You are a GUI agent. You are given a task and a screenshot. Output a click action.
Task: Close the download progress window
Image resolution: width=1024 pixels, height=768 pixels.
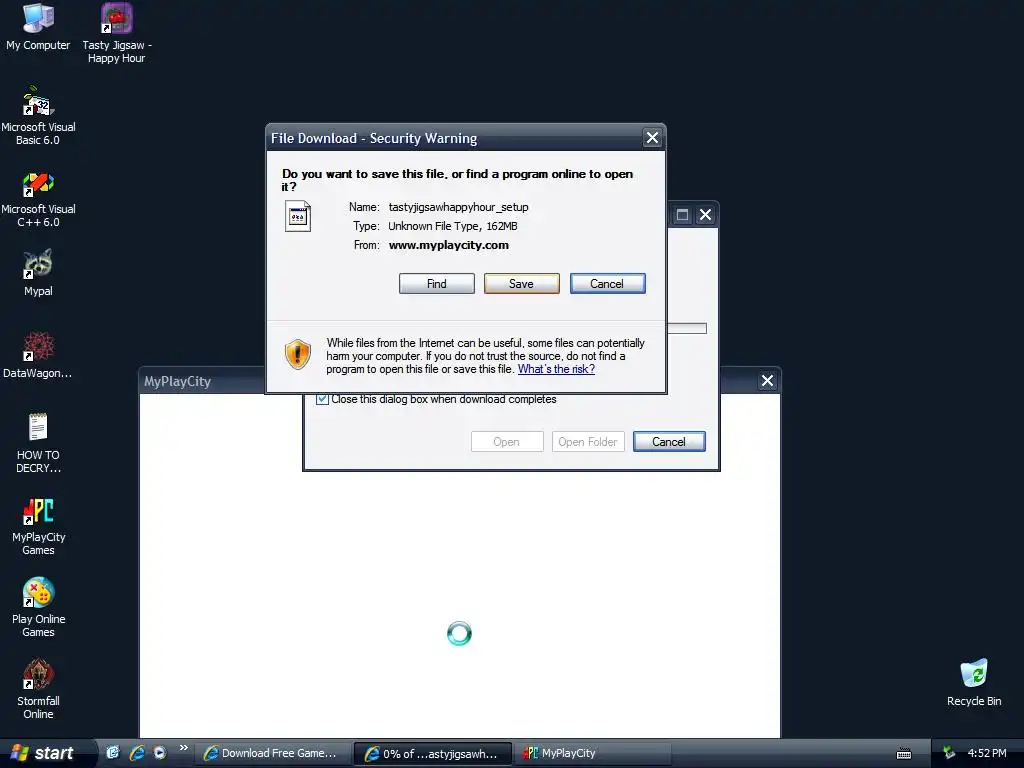(705, 215)
